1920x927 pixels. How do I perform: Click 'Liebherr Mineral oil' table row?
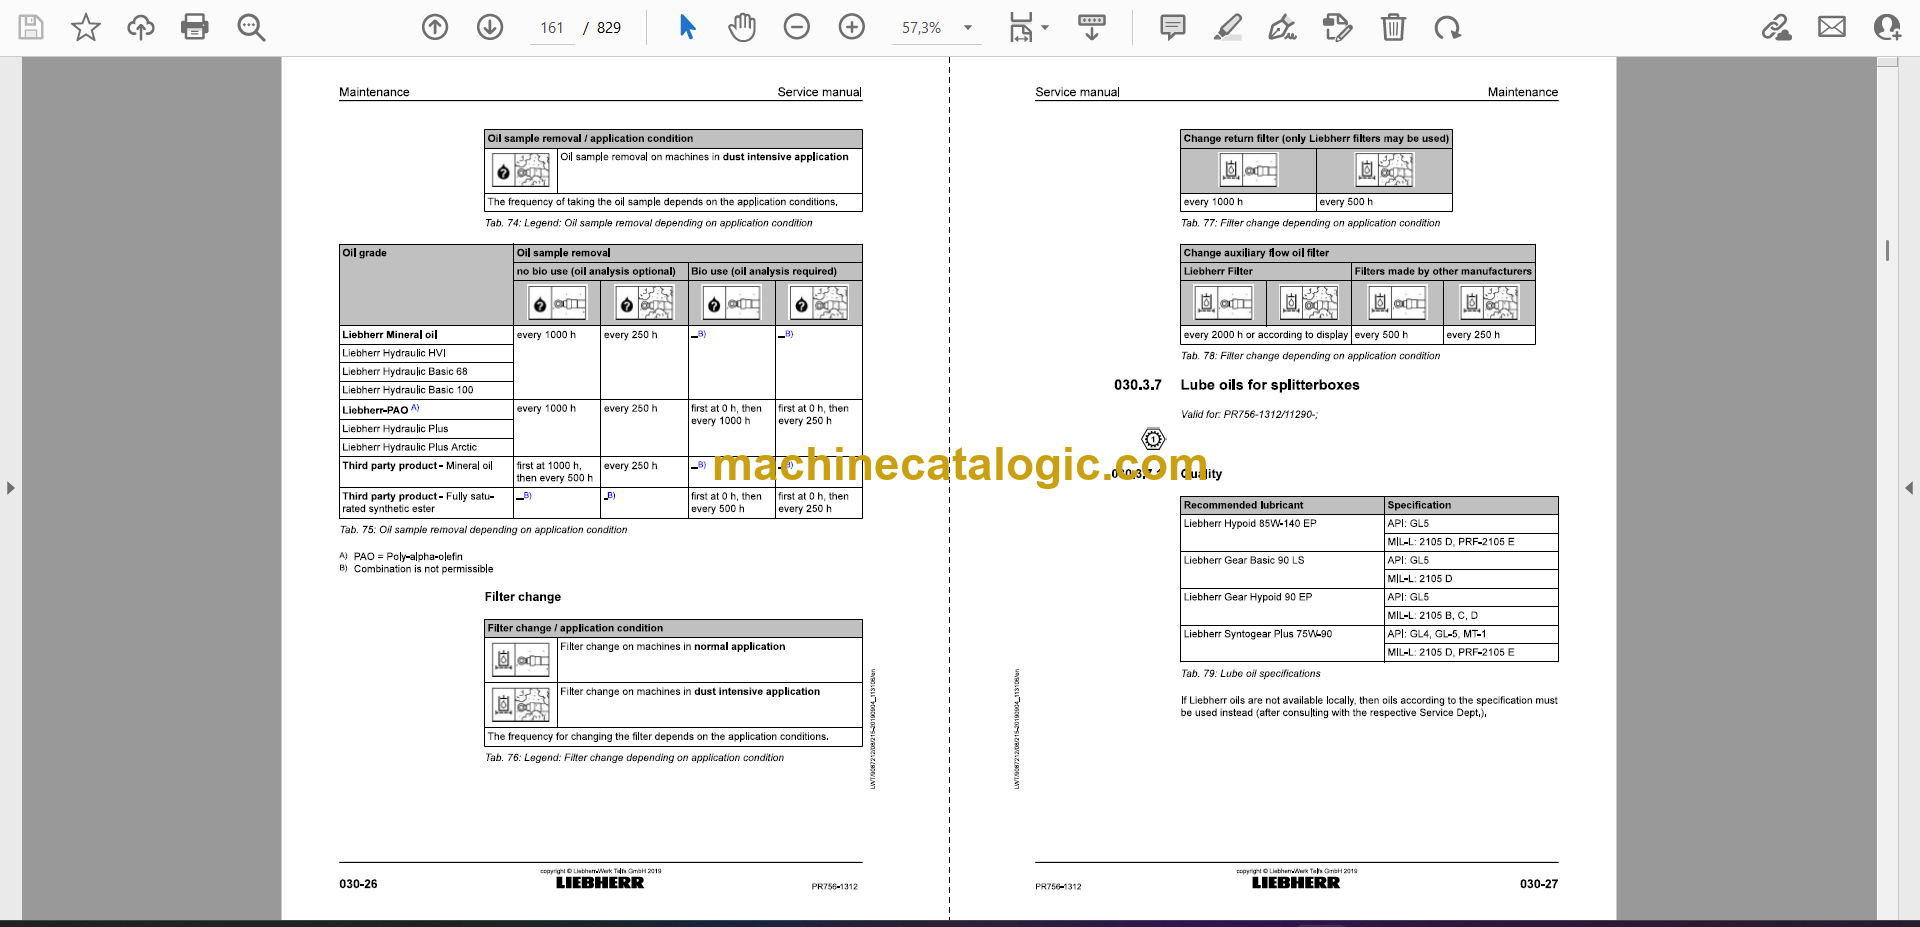tap(426, 335)
